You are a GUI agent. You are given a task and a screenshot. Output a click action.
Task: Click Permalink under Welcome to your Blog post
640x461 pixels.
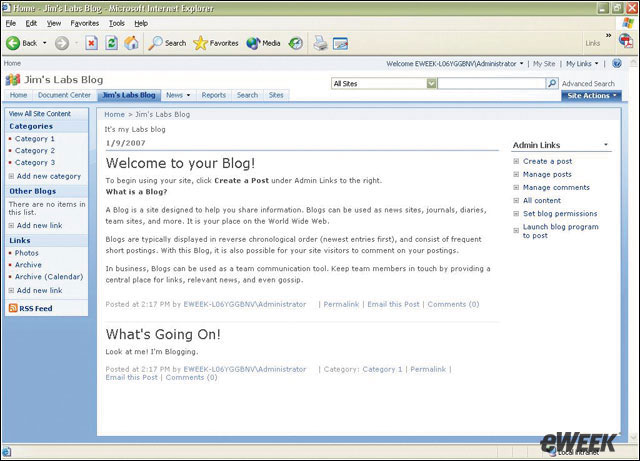pyautogui.click(x=341, y=304)
